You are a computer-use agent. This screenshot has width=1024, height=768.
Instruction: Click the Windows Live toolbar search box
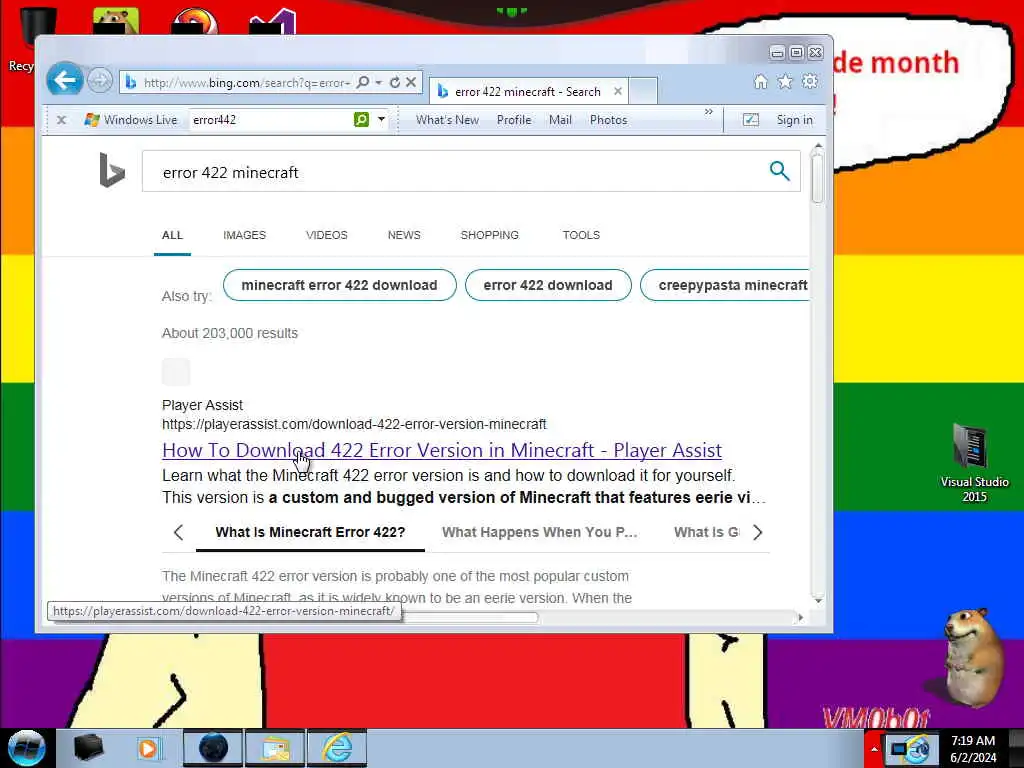[270, 120]
